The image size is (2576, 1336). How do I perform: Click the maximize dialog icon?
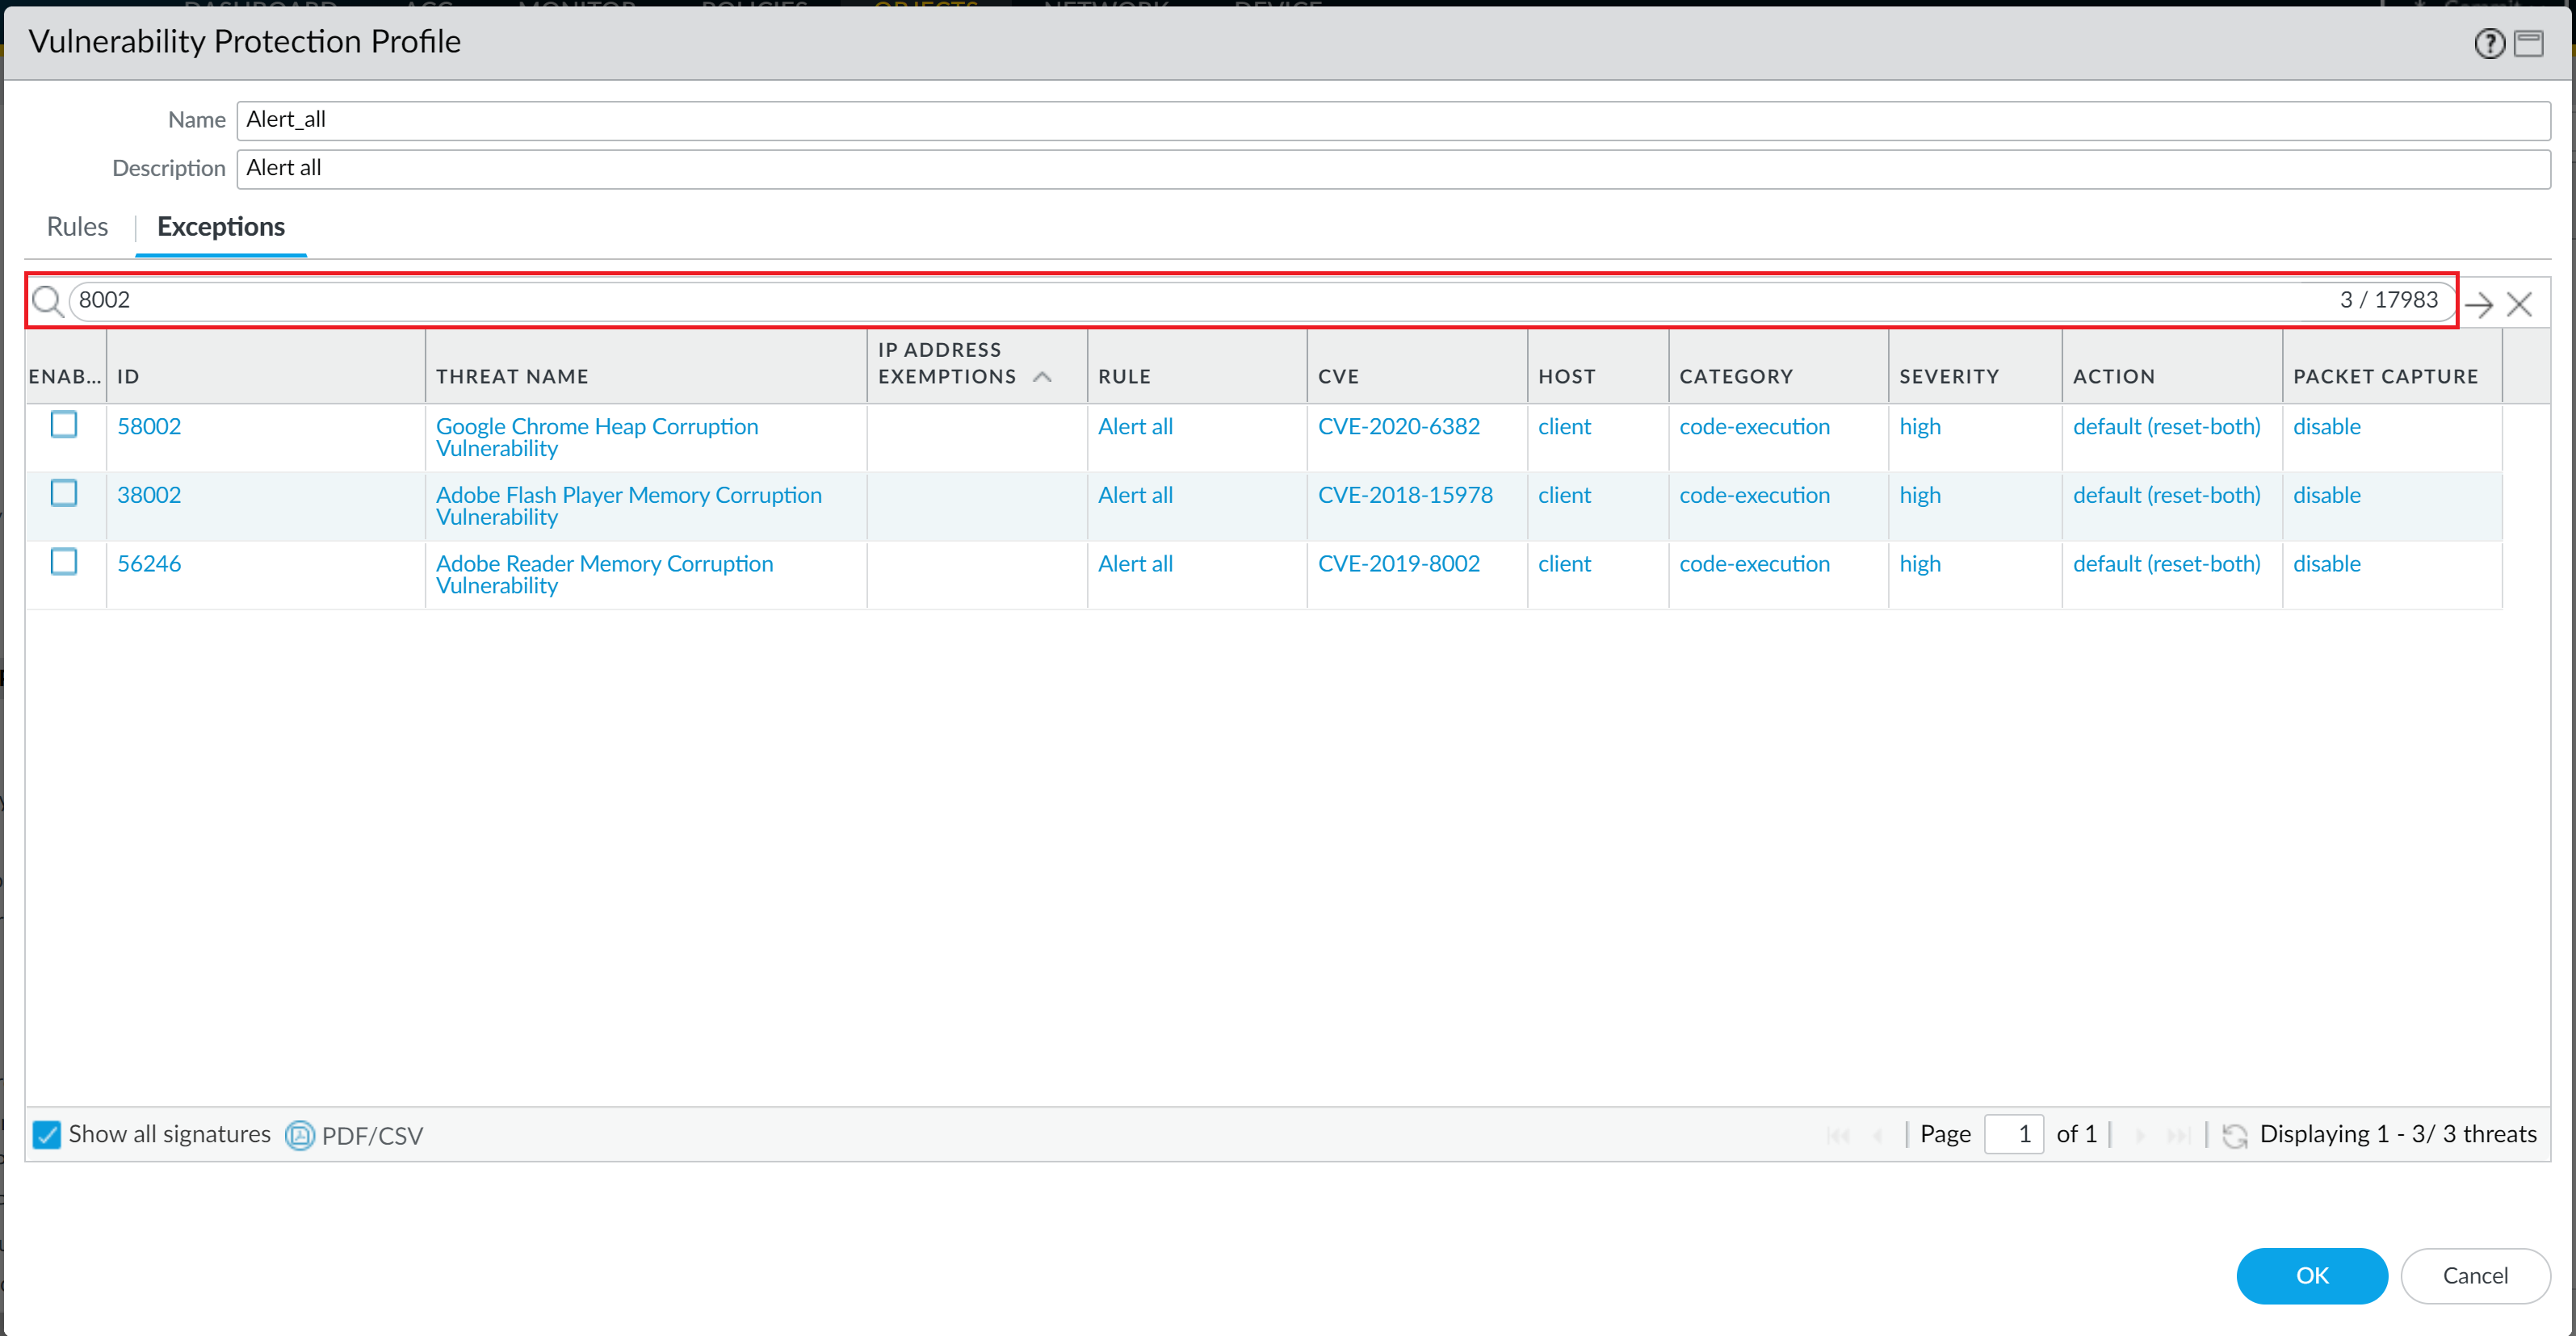2529,43
